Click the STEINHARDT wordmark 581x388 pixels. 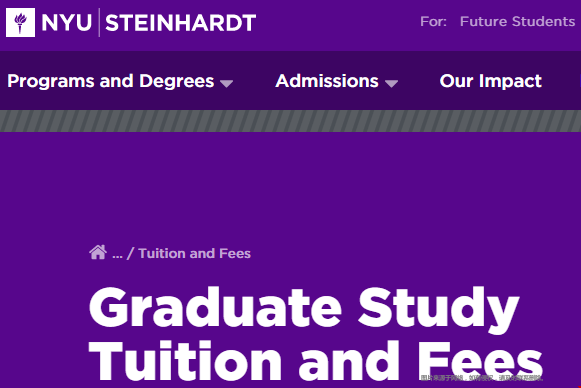click(x=180, y=23)
